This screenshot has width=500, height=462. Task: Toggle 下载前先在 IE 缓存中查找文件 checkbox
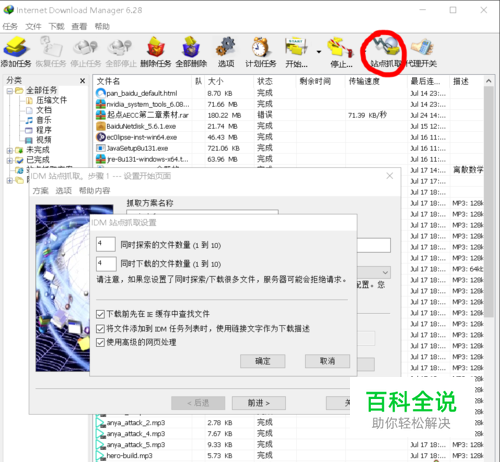[100, 314]
